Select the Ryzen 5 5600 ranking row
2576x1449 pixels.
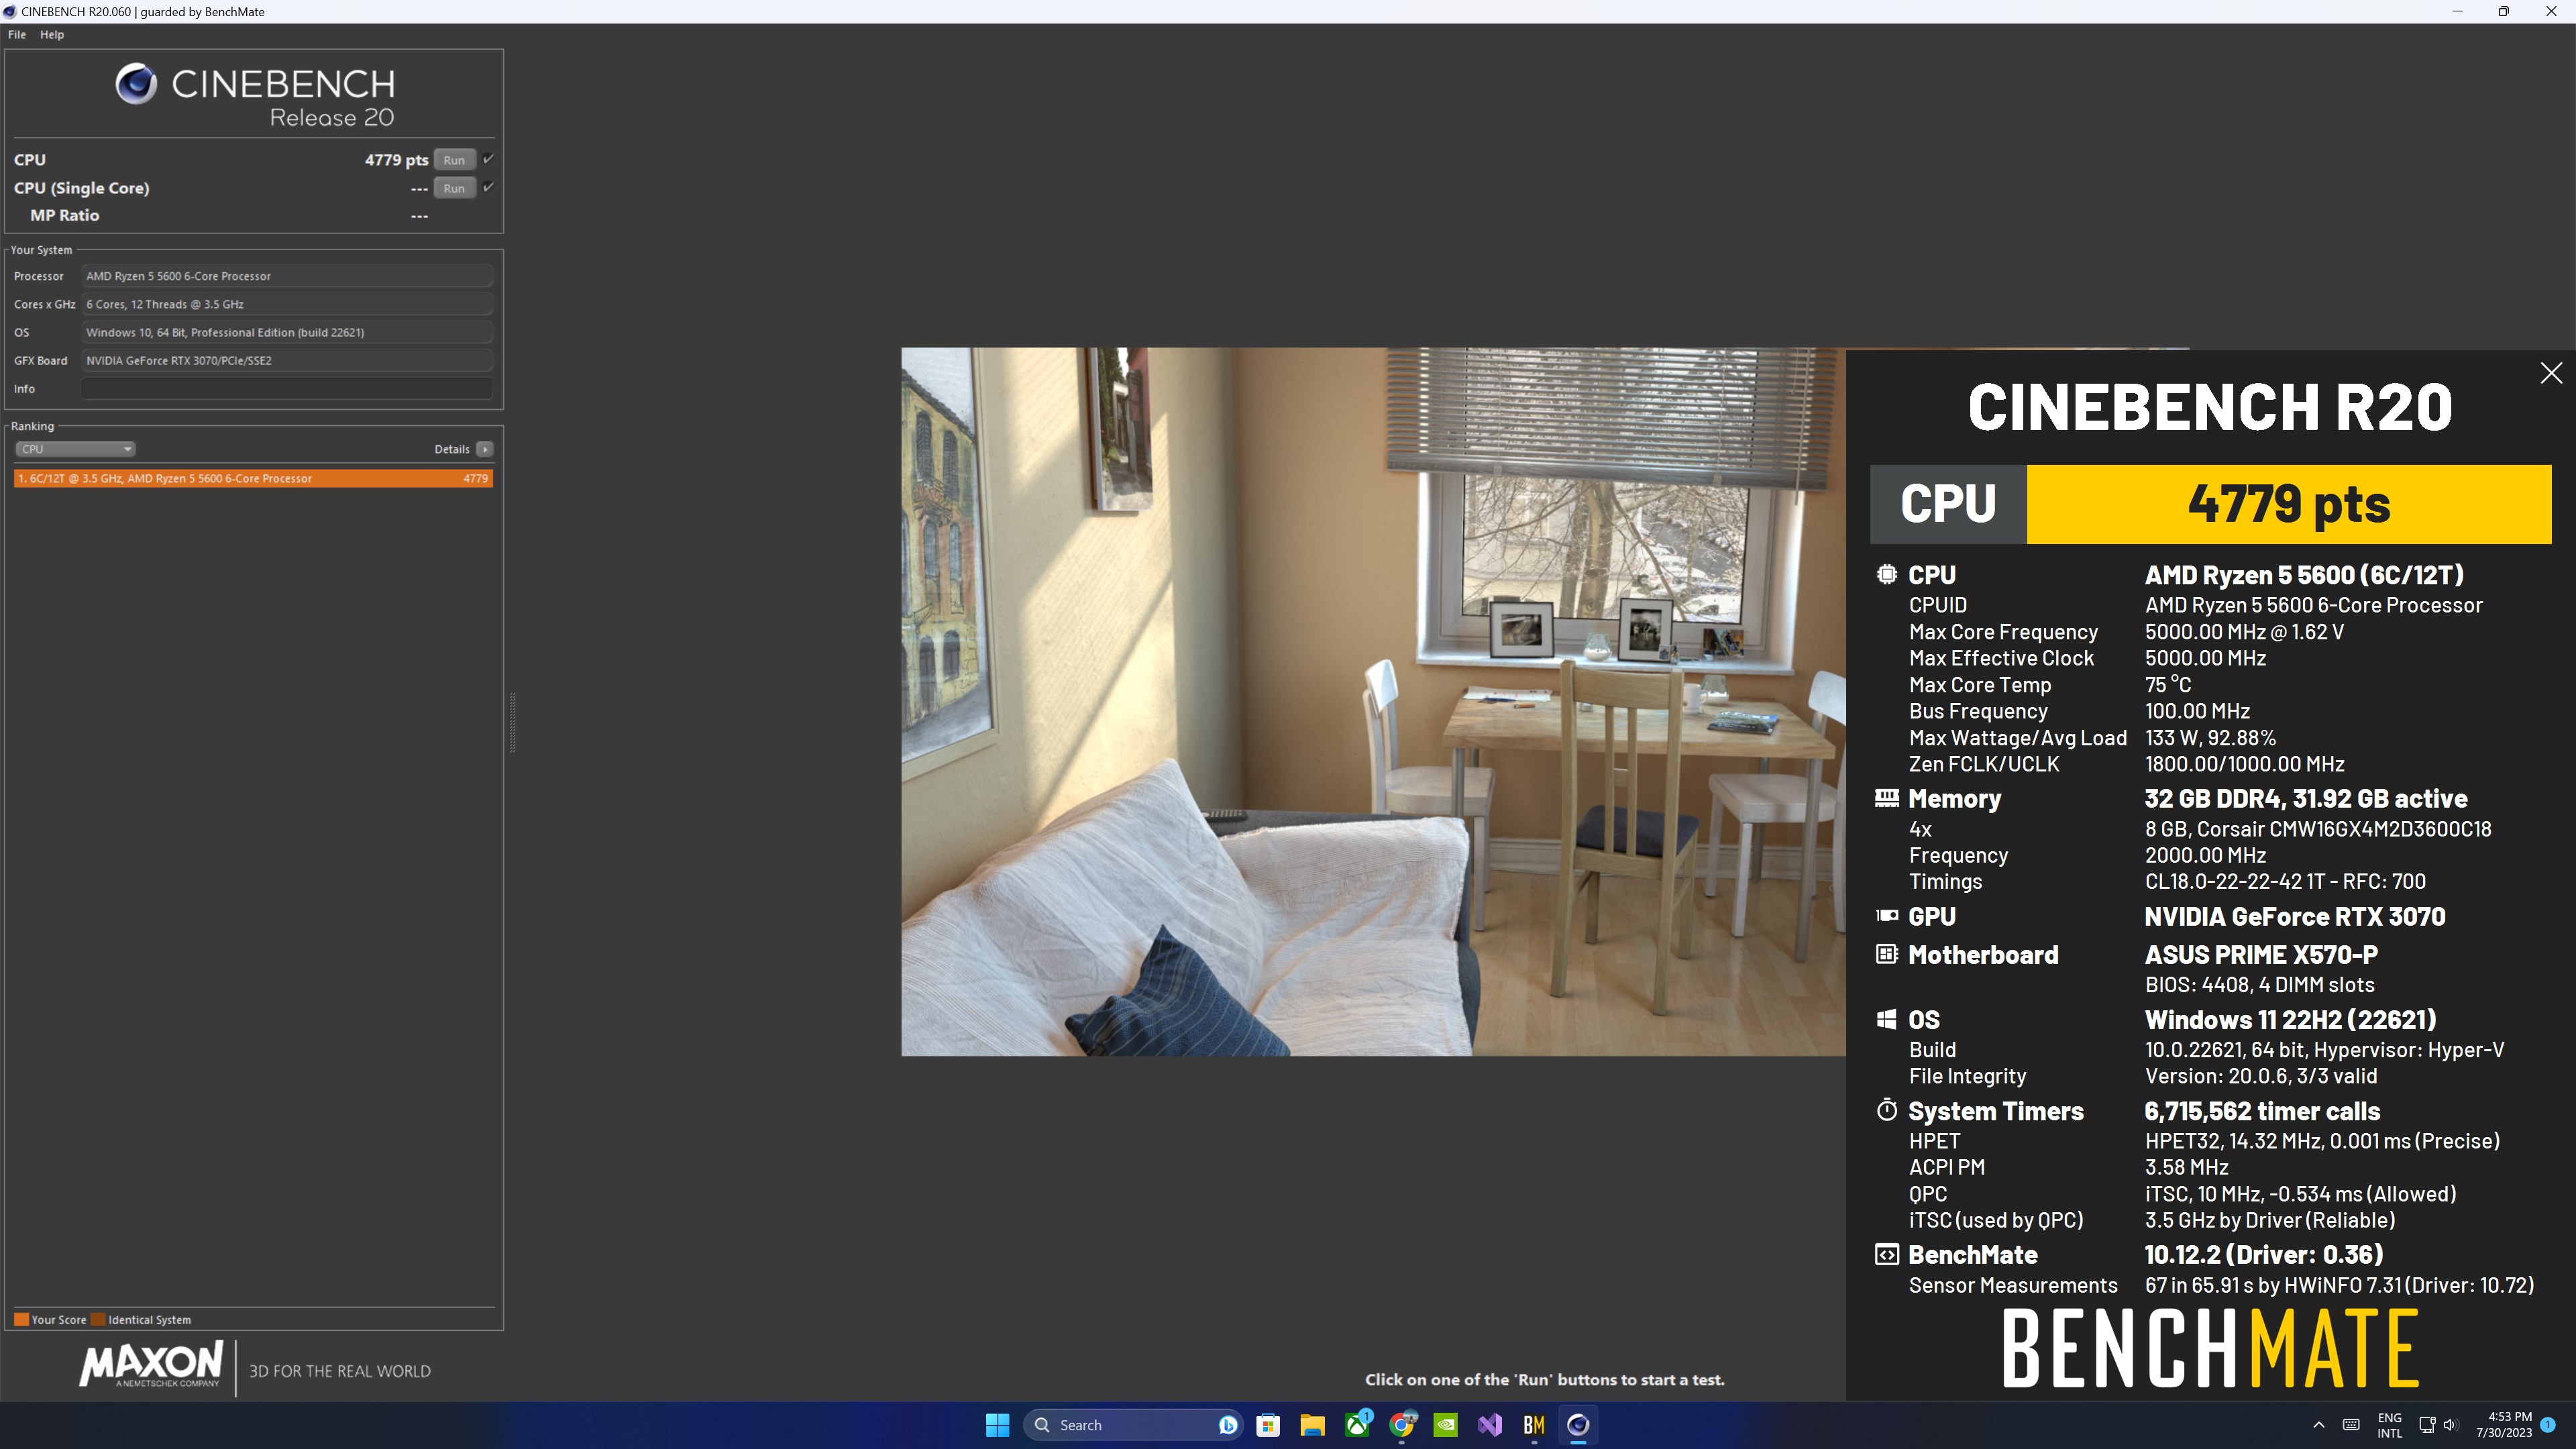tap(253, 478)
